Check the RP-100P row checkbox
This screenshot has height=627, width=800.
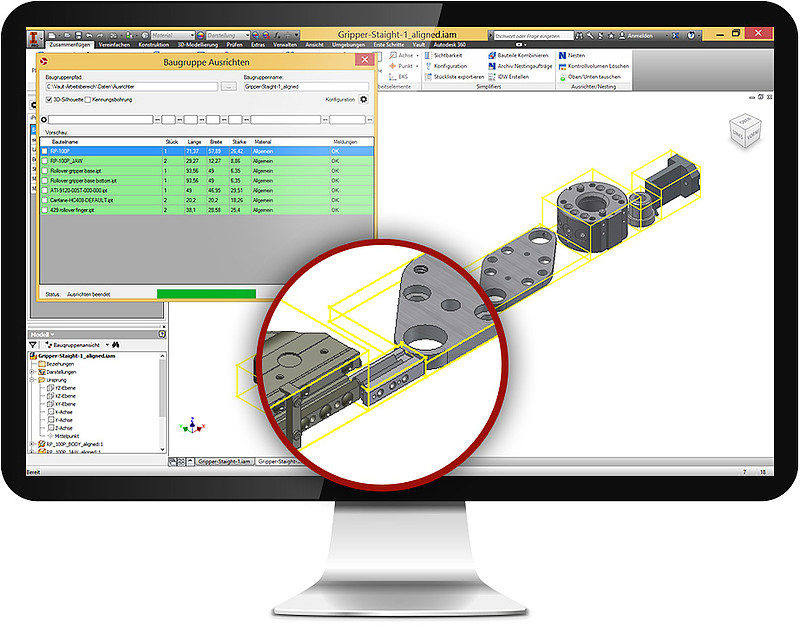[44, 152]
